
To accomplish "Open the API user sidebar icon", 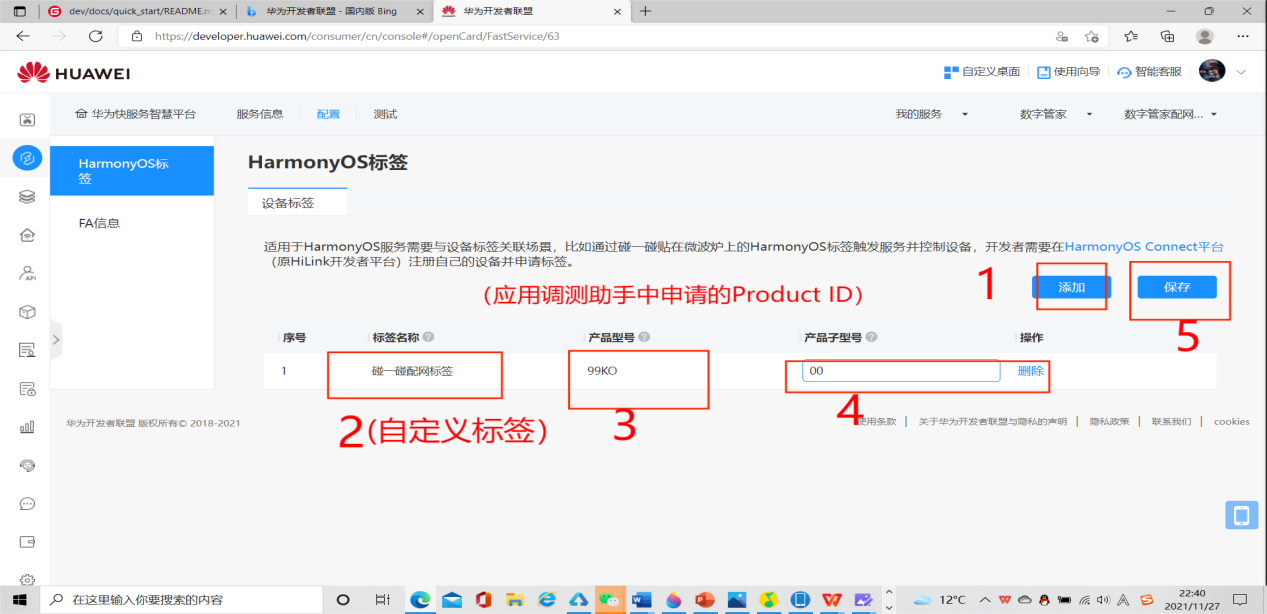I will 27,273.
